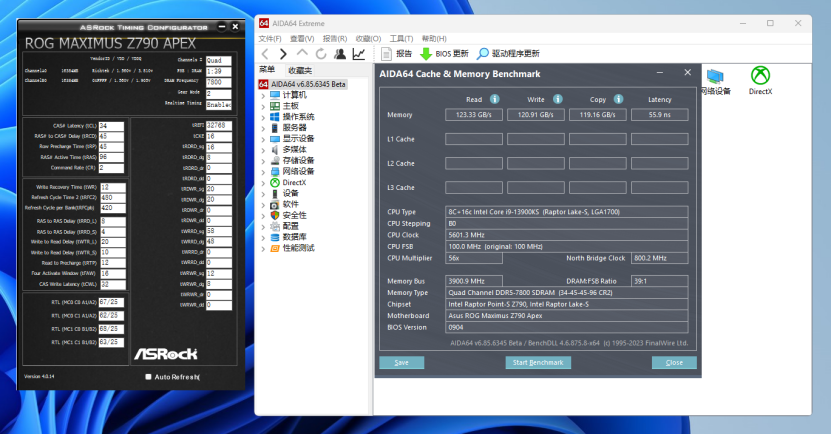831x434 pixels.
Task: Close the Cache & Memory Benchmark dialog with X
Action: pyautogui.click(x=687, y=73)
